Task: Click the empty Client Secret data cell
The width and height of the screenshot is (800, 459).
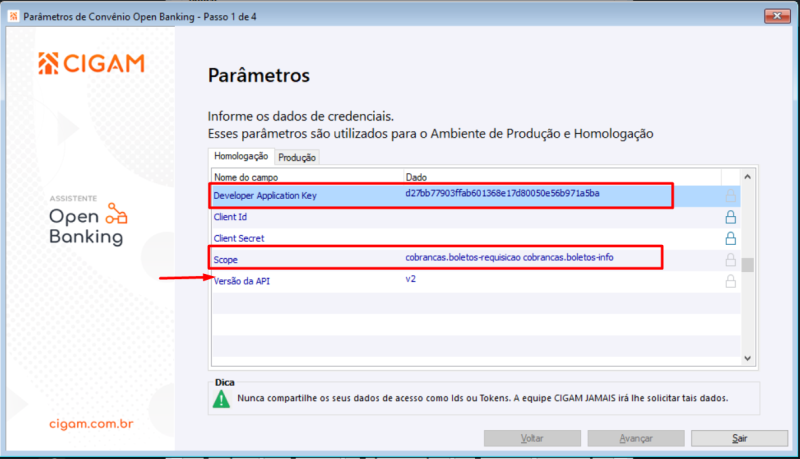Action: coord(561,238)
